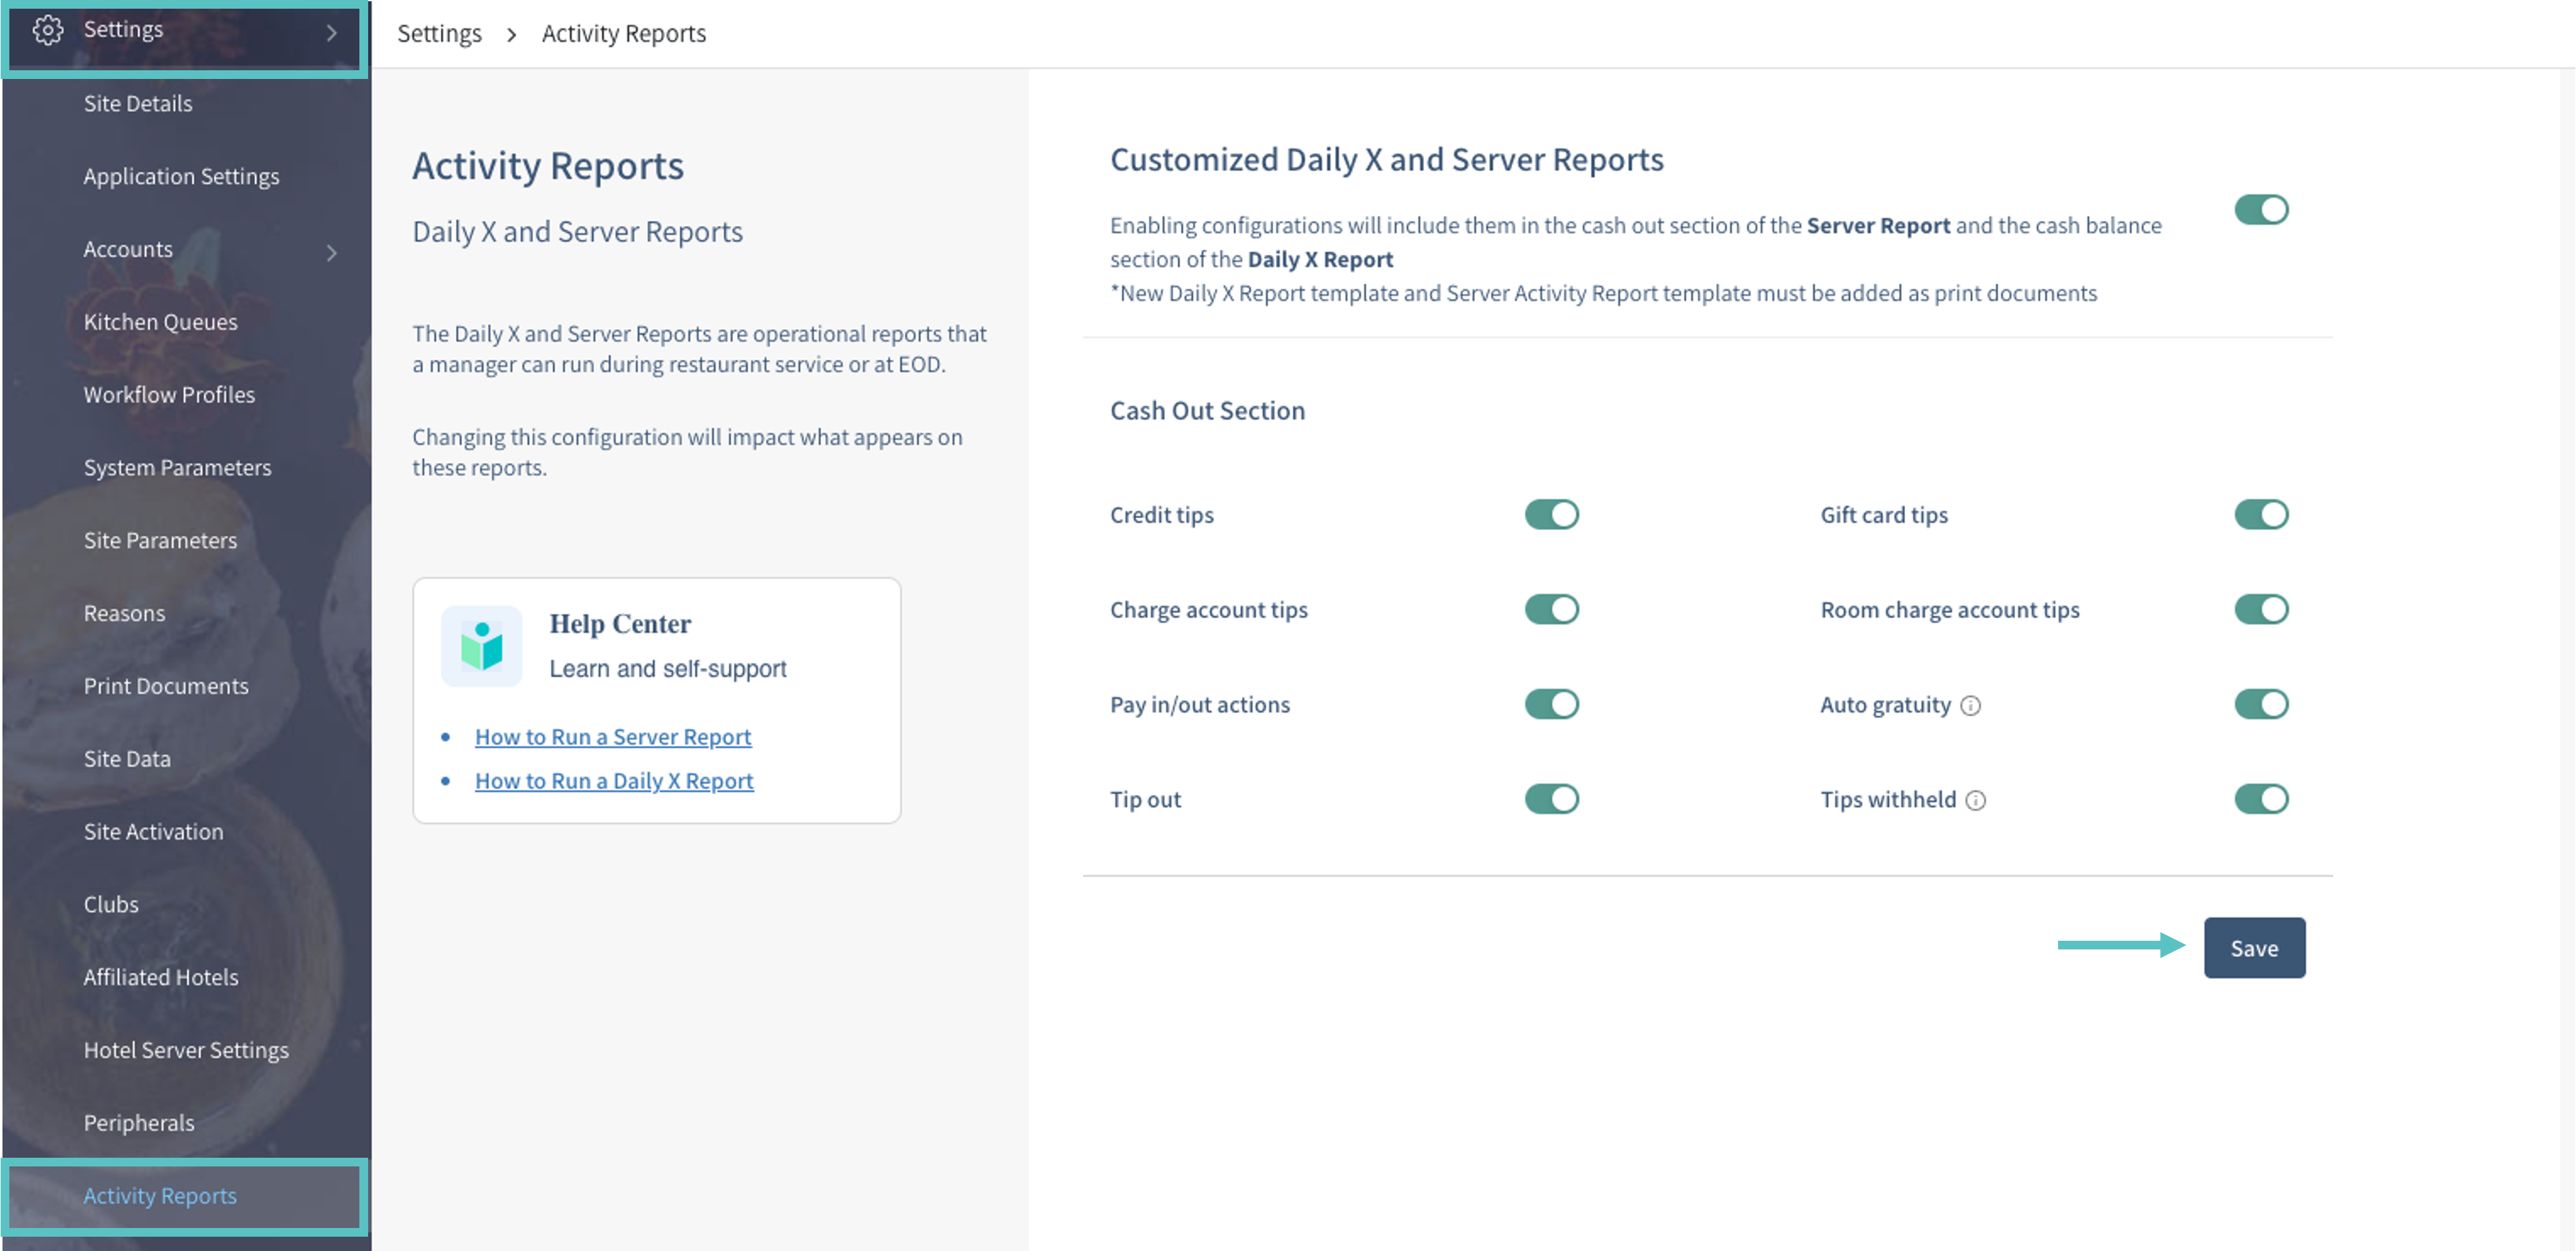Click the Tips withheld info icon
The height and width of the screenshot is (1251, 2576).
pyautogui.click(x=1975, y=801)
